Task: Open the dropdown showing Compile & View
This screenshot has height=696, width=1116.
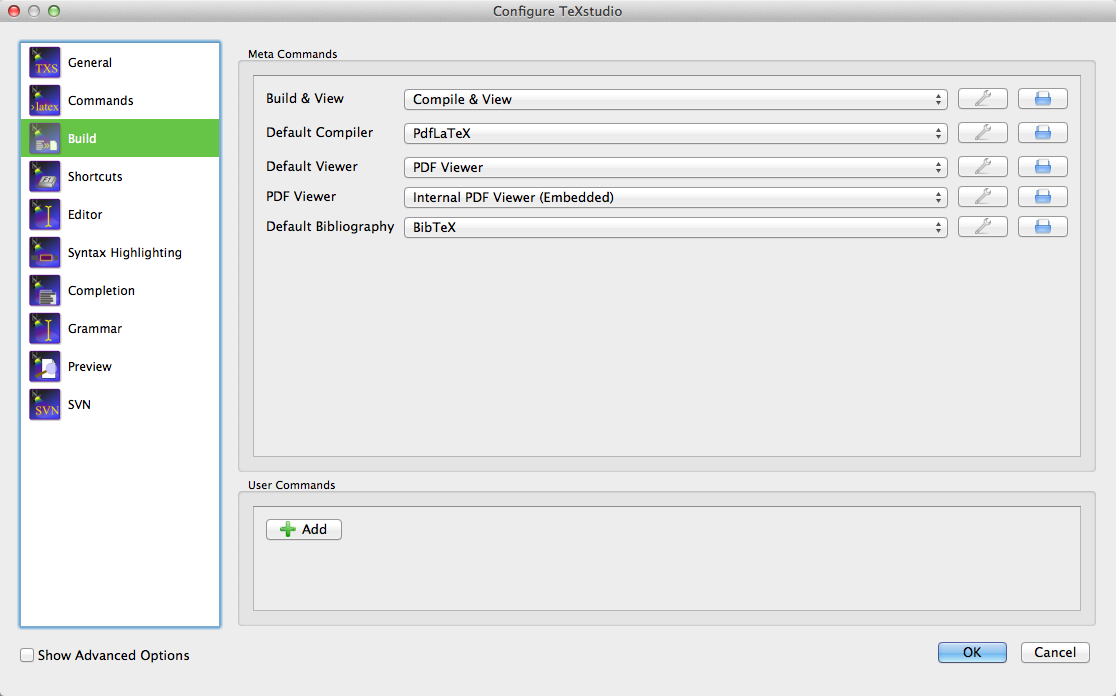Action: [x=675, y=100]
